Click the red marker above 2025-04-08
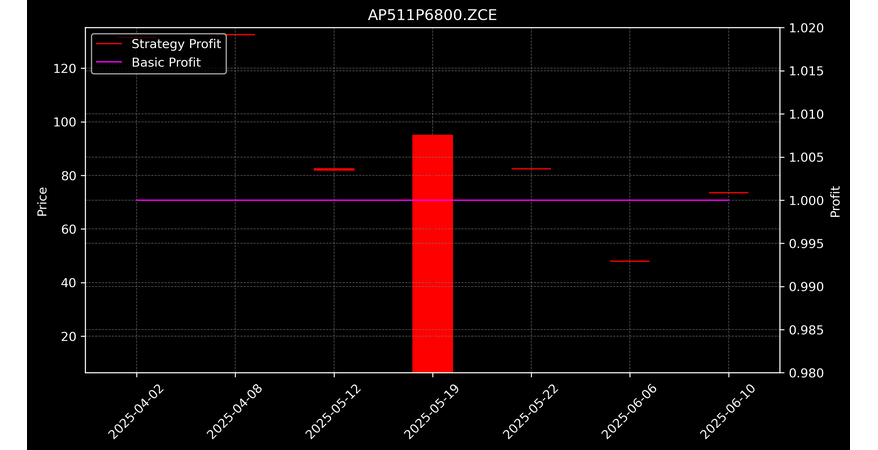Viewport: 878px width, 450px height. pyautogui.click(x=235, y=35)
